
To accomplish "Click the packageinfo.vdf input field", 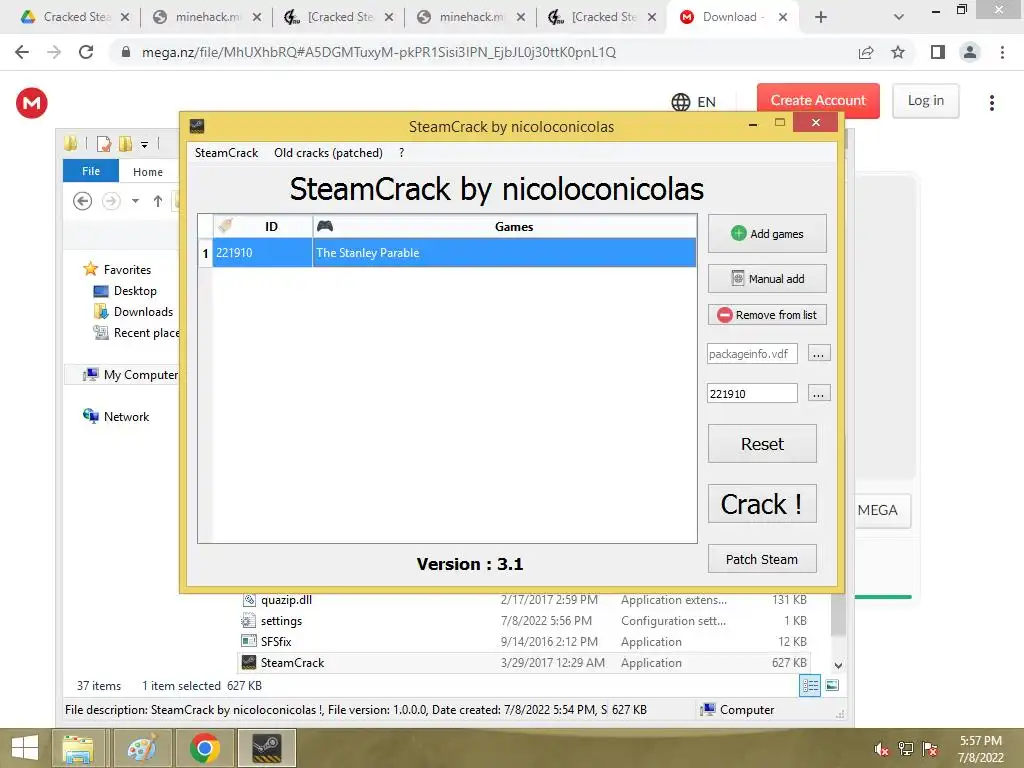I will pos(752,353).
